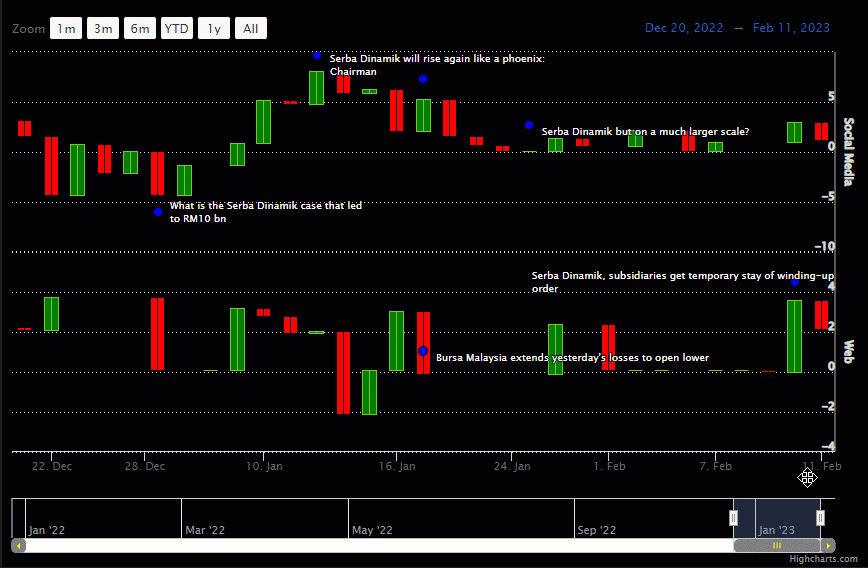This screenshot has height=568, width=868.
Task: Click the 24. Jan axis label
Action: click(x=512, y=466)
